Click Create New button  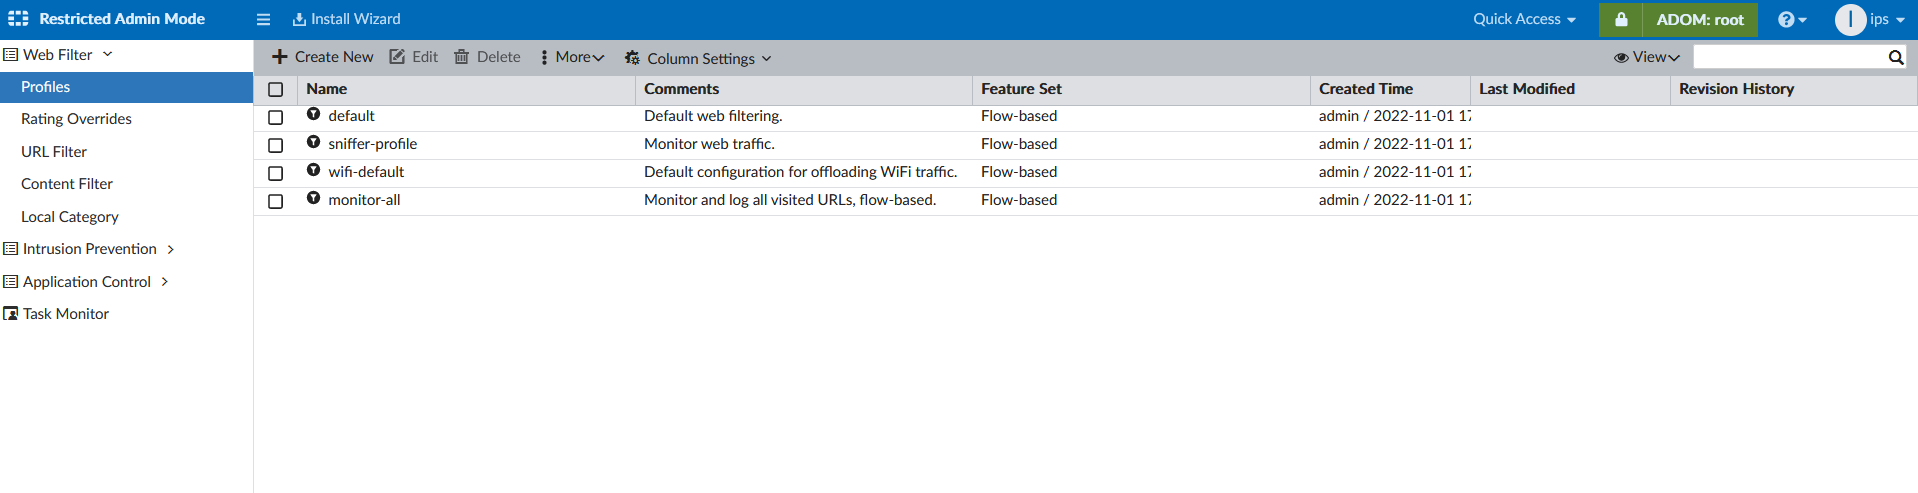coord(322,57)
